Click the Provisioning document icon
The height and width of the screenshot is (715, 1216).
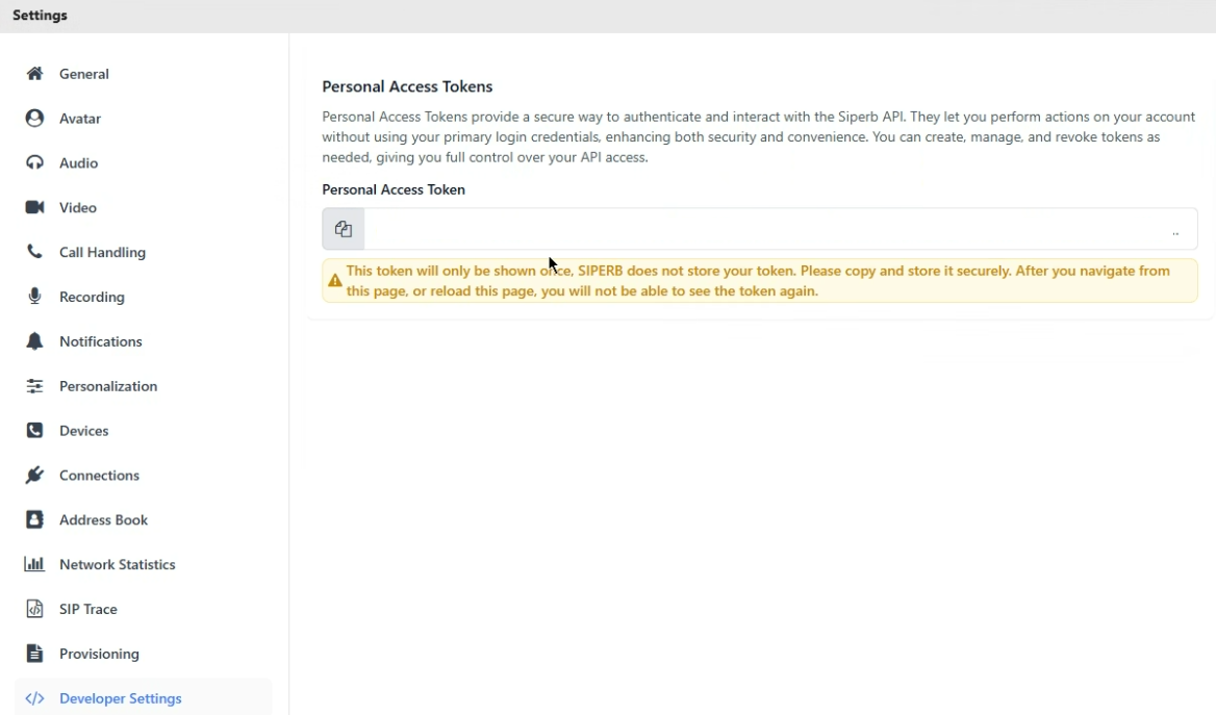coord(35,654)
